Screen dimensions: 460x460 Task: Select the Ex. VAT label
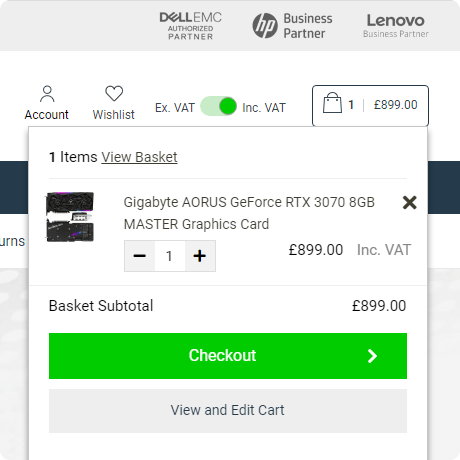(175, 108)
